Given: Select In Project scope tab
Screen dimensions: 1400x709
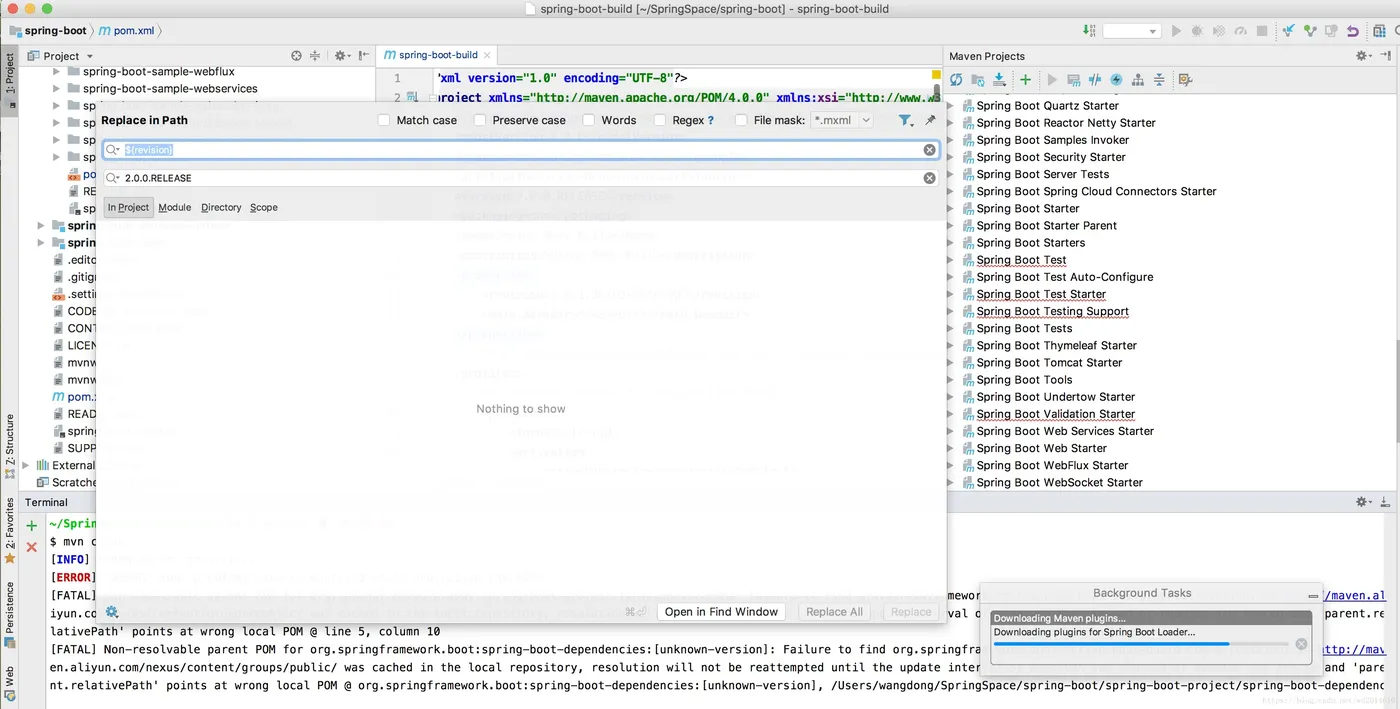Looking at the screenshot, I should click(x=128, y=207).
